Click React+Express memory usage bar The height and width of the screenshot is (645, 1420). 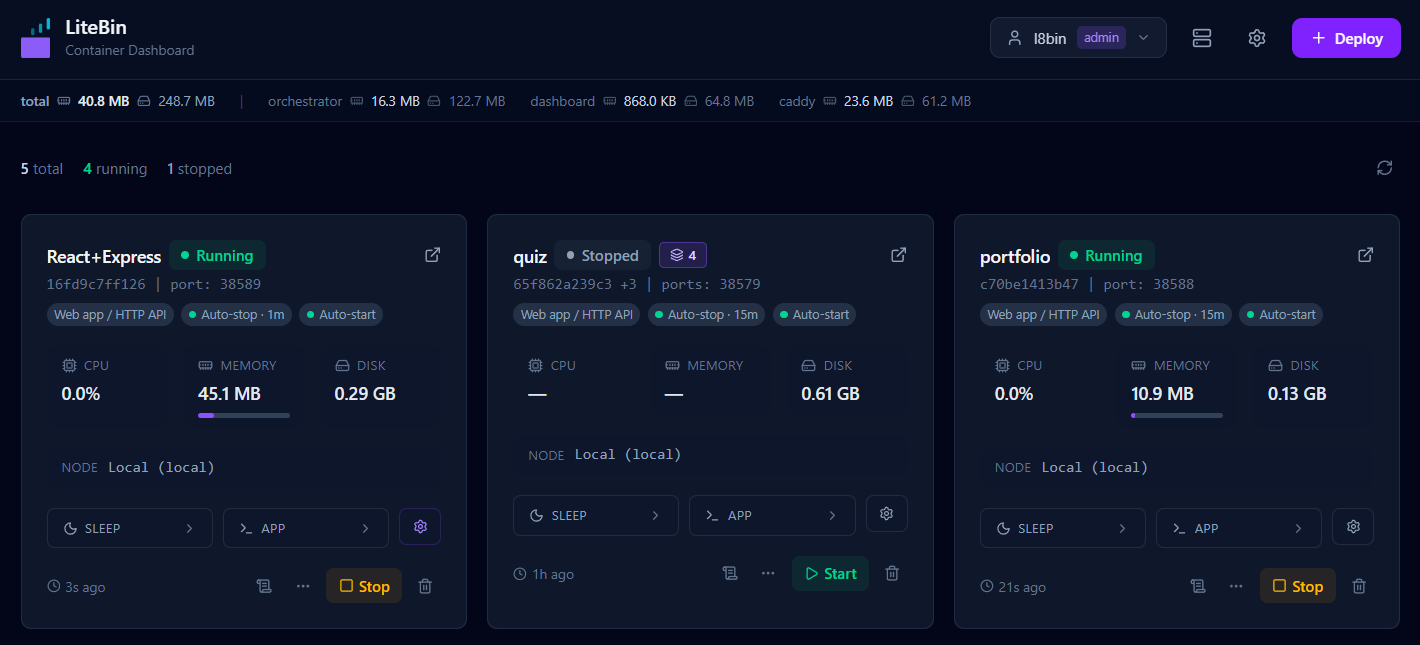click(244, 415)
